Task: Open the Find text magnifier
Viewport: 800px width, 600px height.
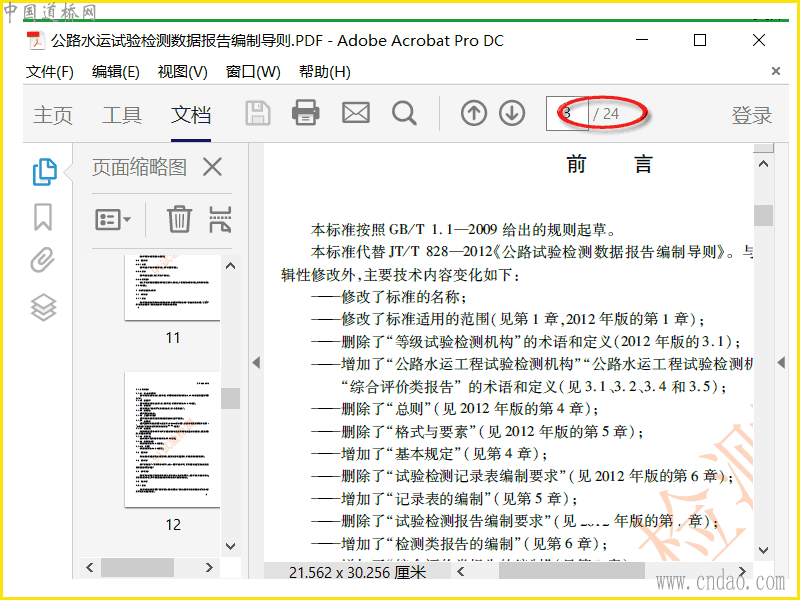Action: pos(404,113)
